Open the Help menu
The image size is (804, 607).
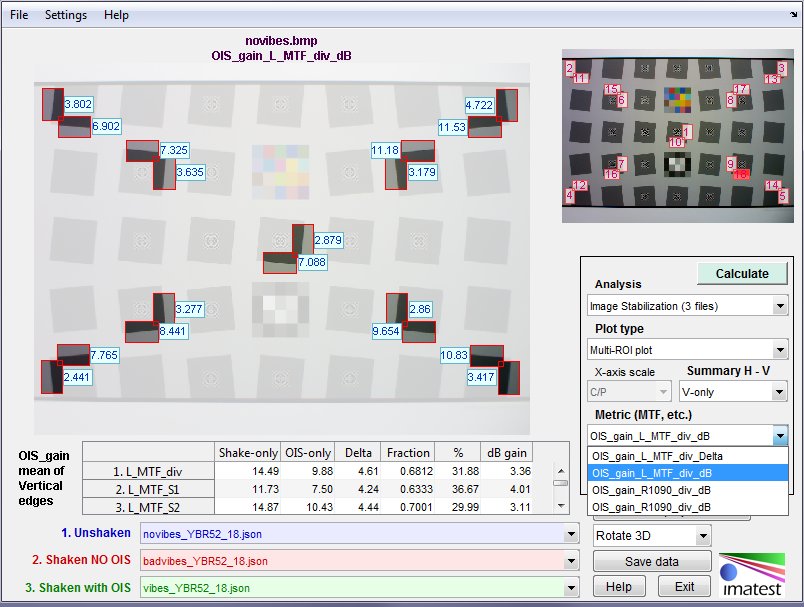coord(116,15)
